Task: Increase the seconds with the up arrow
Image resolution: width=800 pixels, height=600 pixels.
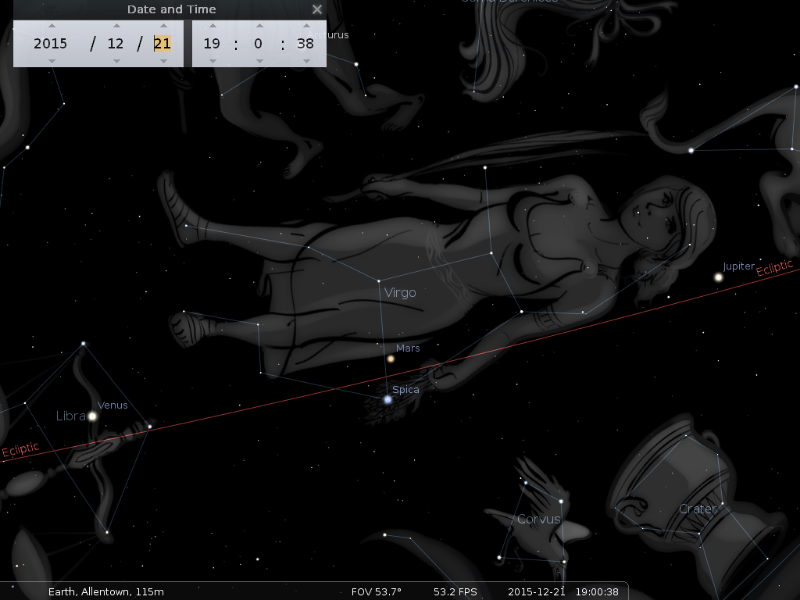Action: [305, 27]
